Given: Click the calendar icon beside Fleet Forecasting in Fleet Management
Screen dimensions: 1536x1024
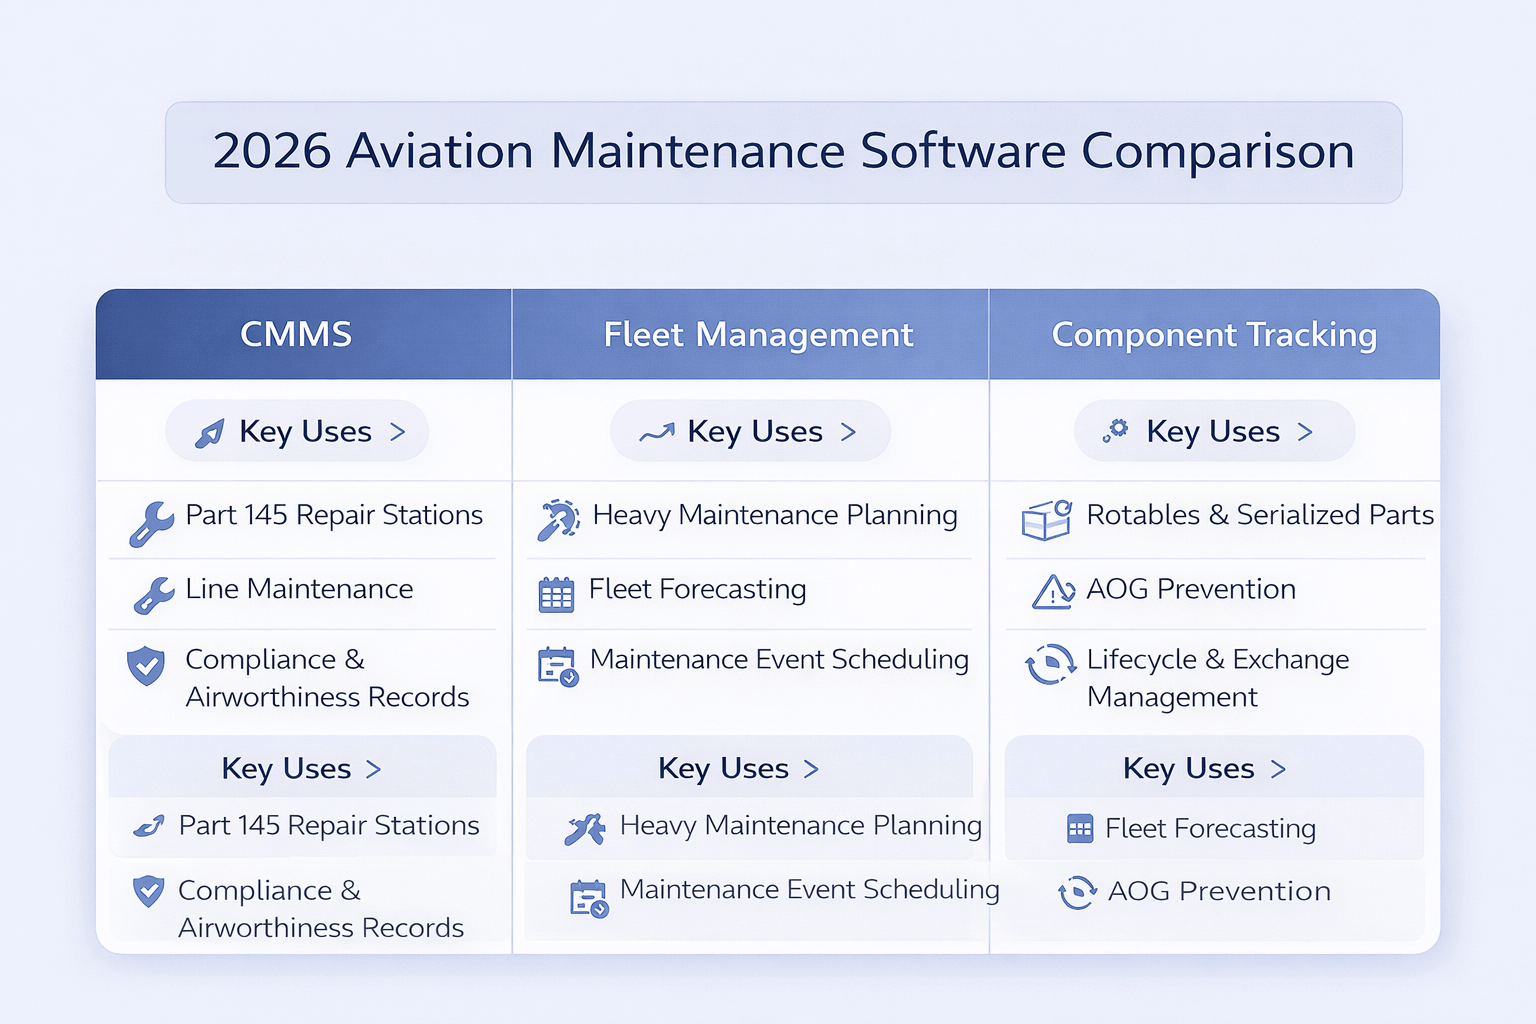Looking at the screenshot, I should (556, 594).
